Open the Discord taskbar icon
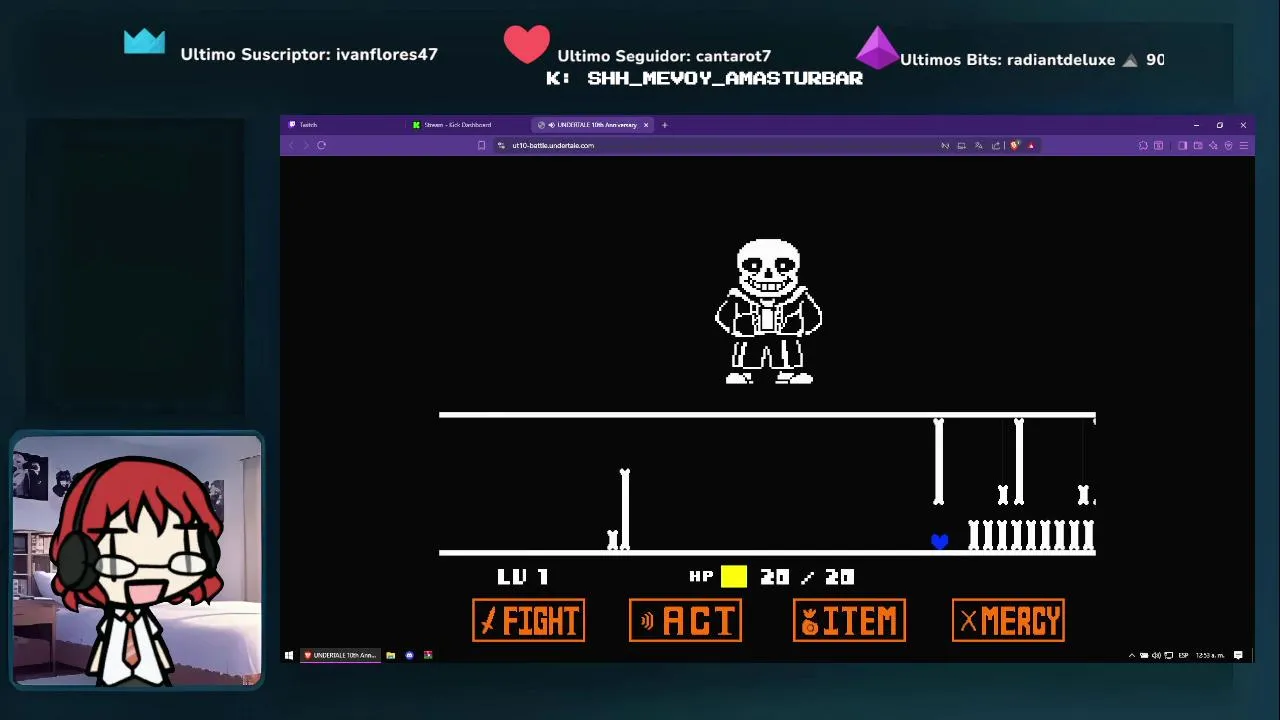Image resolution: width=1280 pixels, height=720 pixels. coord(409,655)
